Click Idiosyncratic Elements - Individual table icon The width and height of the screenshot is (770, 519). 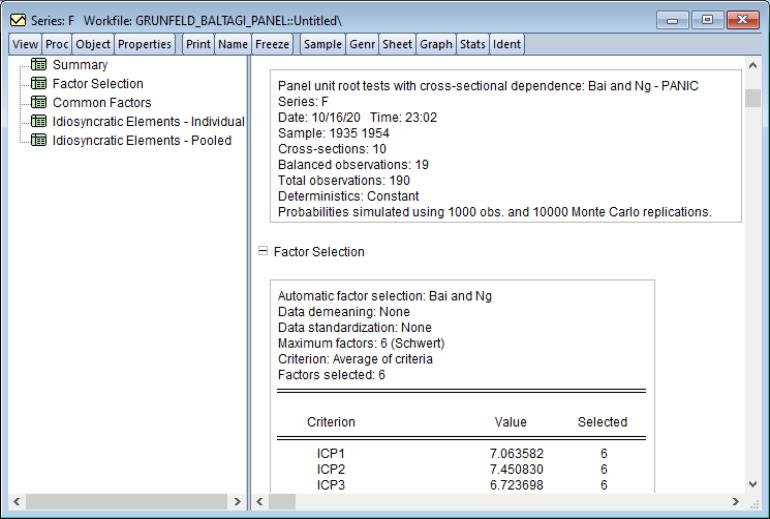pyautogui.click(x=41, y=122)
